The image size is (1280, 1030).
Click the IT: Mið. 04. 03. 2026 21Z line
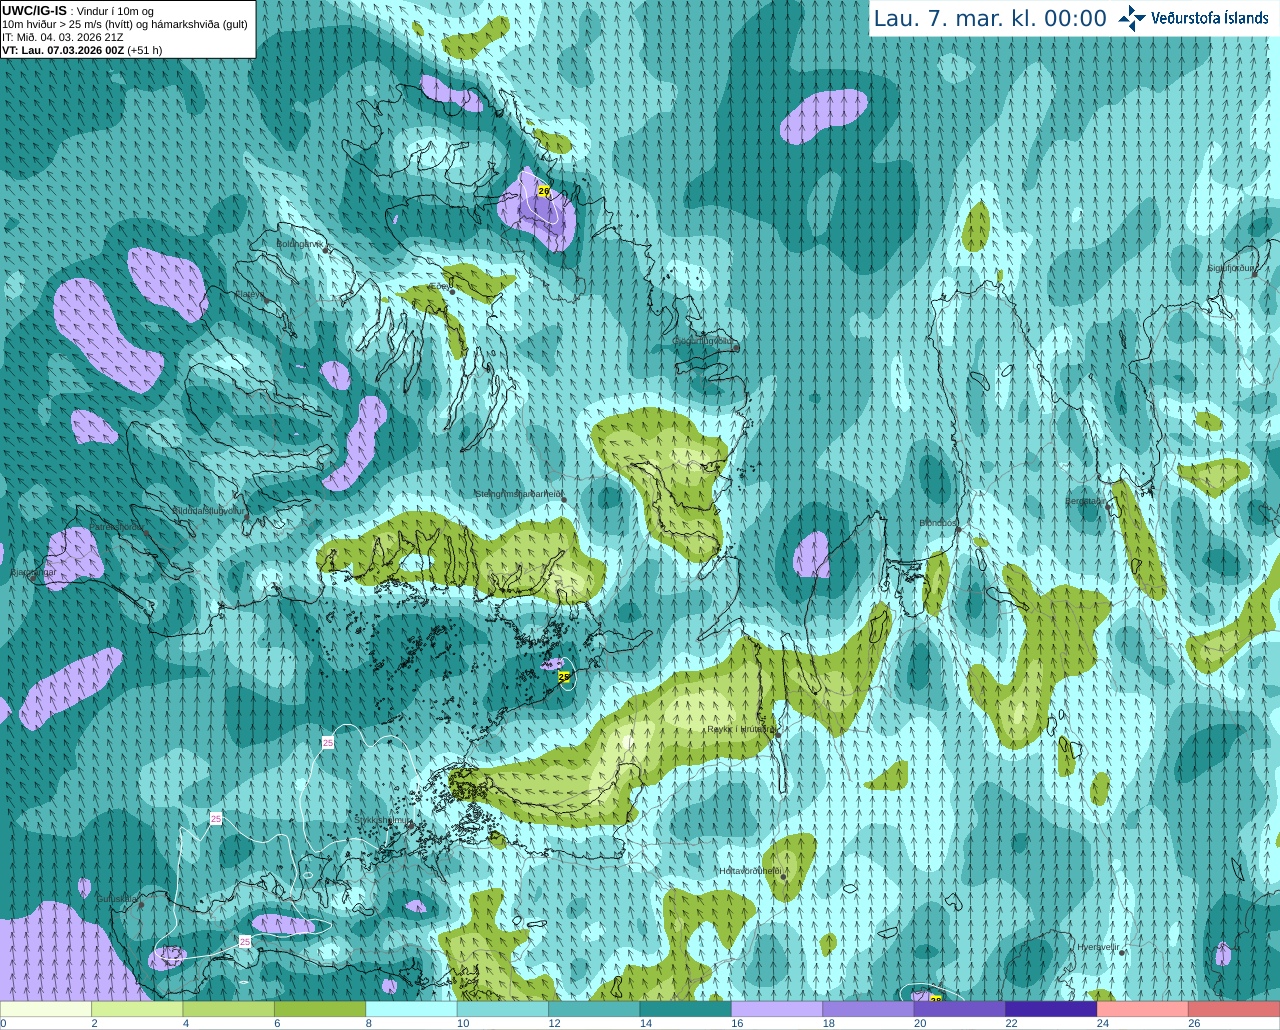click(63, 37)
